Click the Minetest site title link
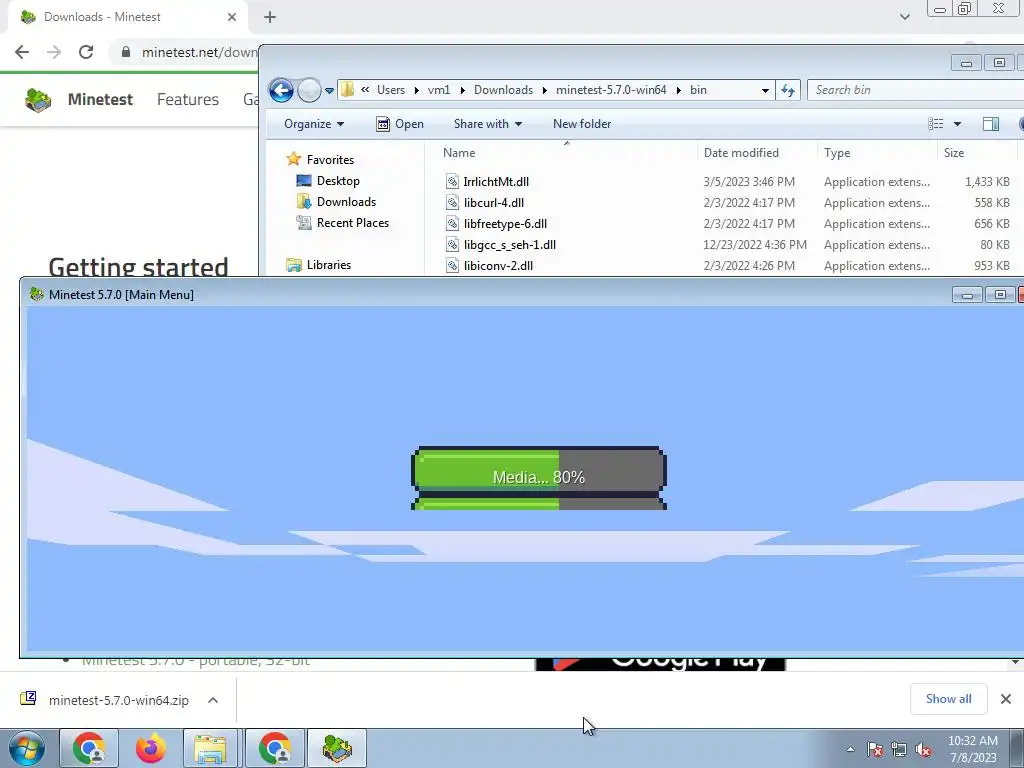This screenshot has height=768, width=1024. coord(100,99)
